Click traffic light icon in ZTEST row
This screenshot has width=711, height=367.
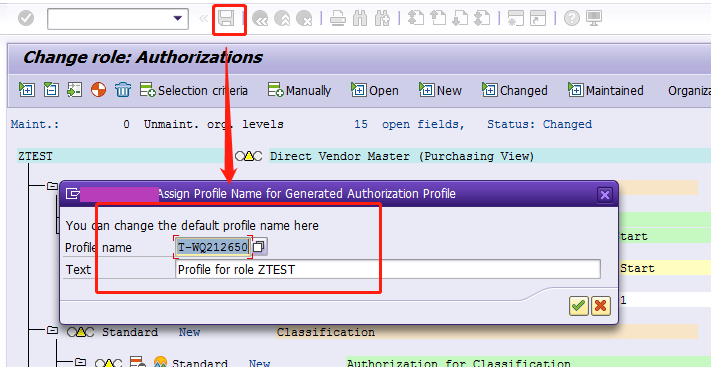click(x=248, y=157)
